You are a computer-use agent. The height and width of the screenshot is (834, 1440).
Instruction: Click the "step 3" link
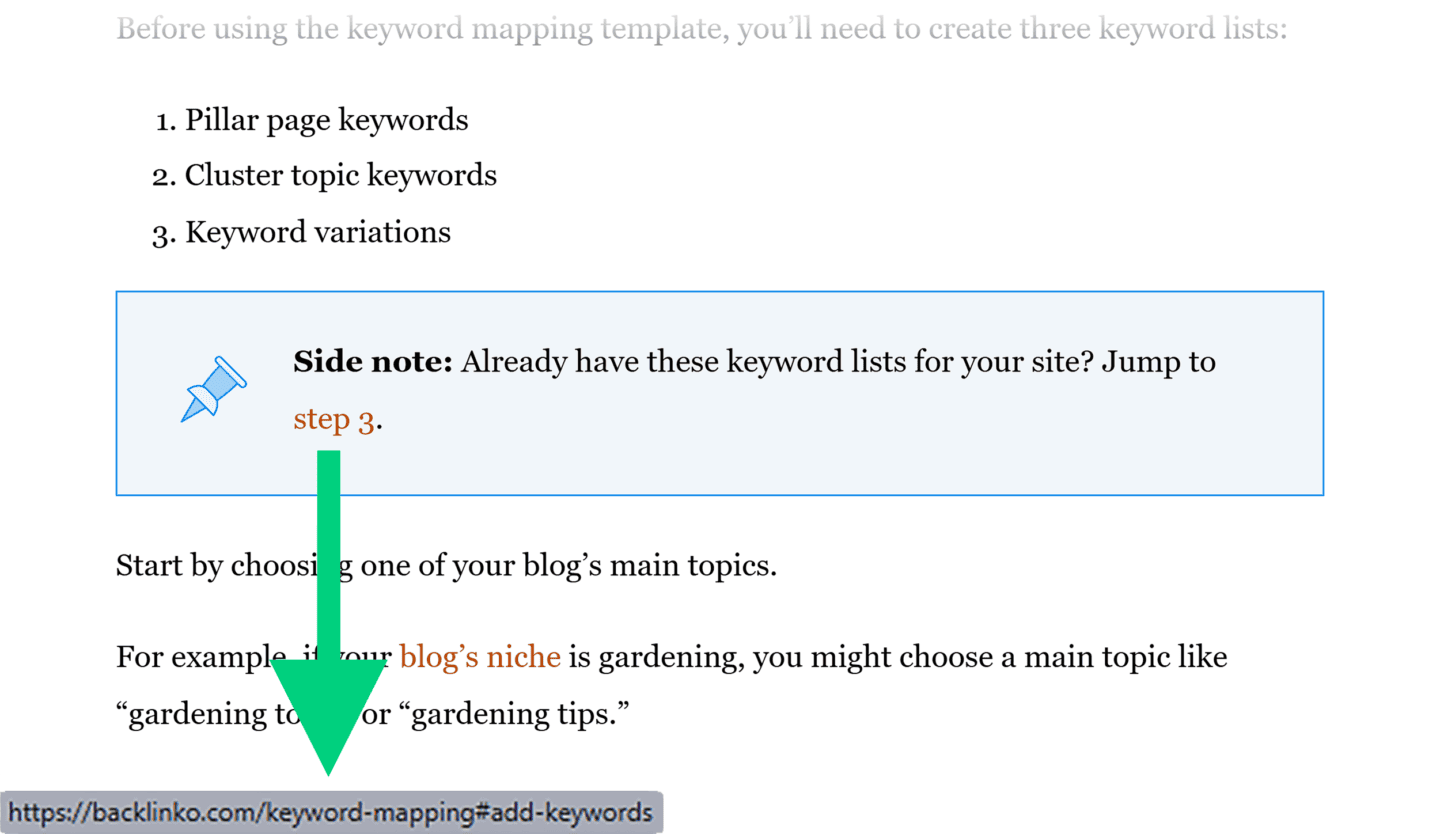pos(334,420)
